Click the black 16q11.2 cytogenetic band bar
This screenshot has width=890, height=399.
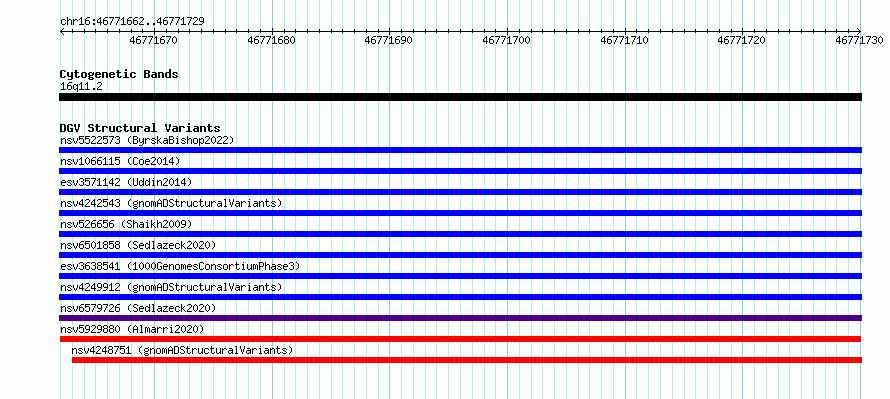460,97
